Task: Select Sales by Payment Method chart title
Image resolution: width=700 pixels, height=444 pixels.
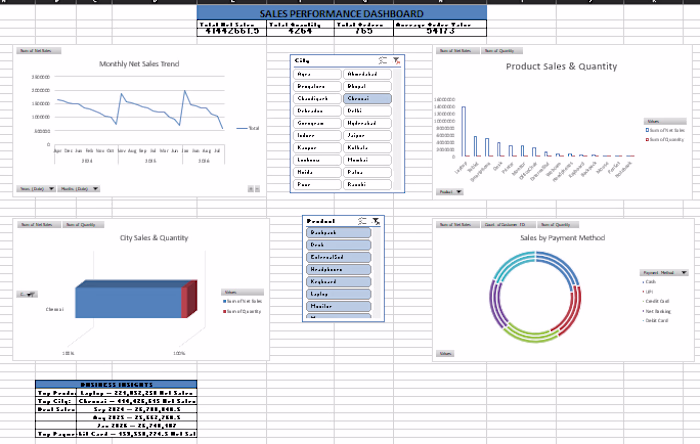Action: tap(562, 238)
